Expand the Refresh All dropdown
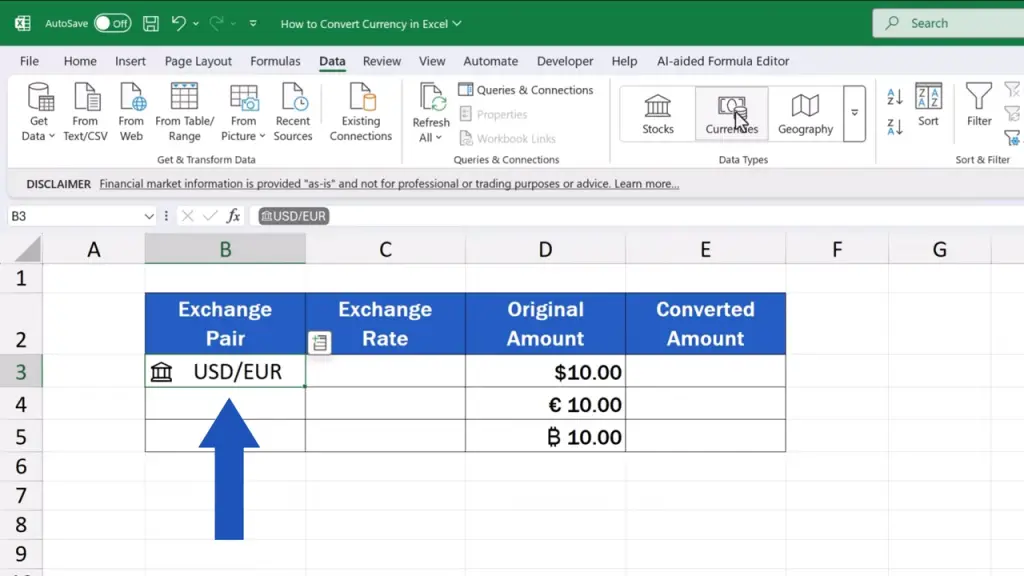The width and height of the screenshot is (1024, 576). (431, 137)
